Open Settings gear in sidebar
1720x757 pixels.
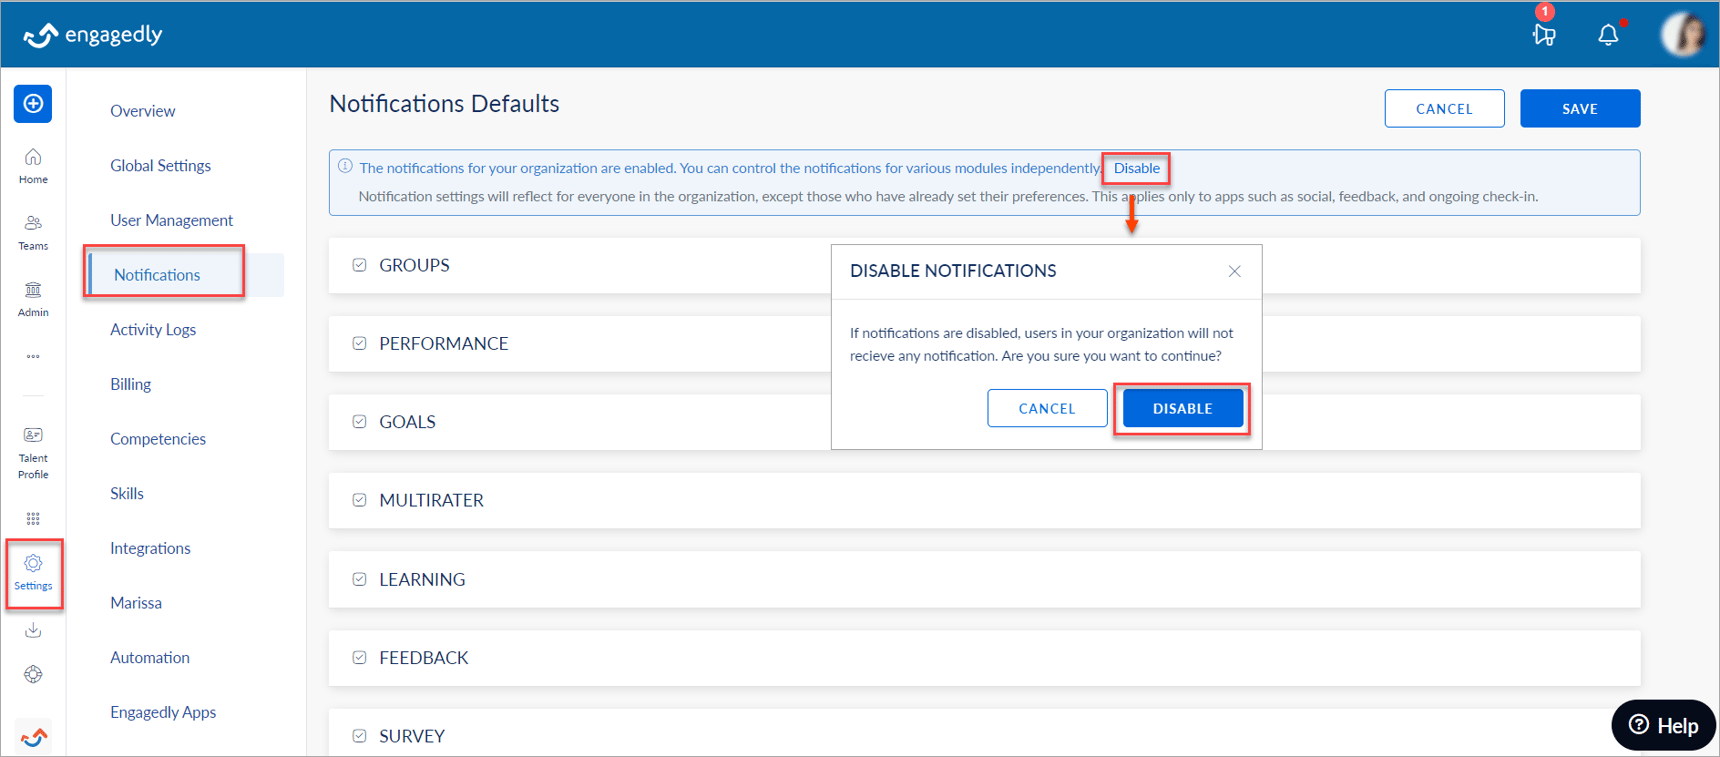pyautogui.click(x=33, y=573)
